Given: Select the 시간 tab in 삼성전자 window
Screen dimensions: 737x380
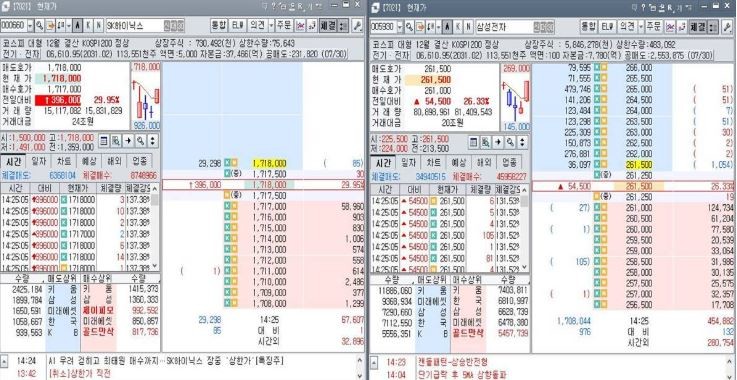Looking at the screenshot, I should 383,163.
